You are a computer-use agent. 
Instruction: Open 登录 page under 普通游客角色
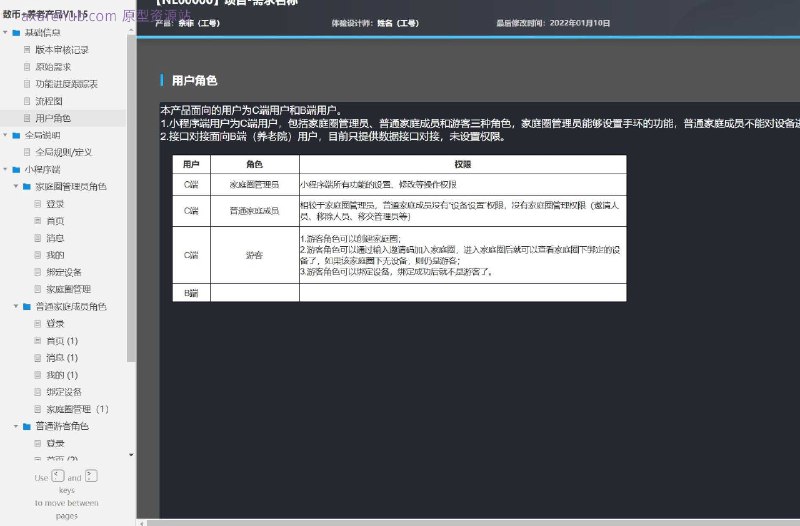(55, 443)
